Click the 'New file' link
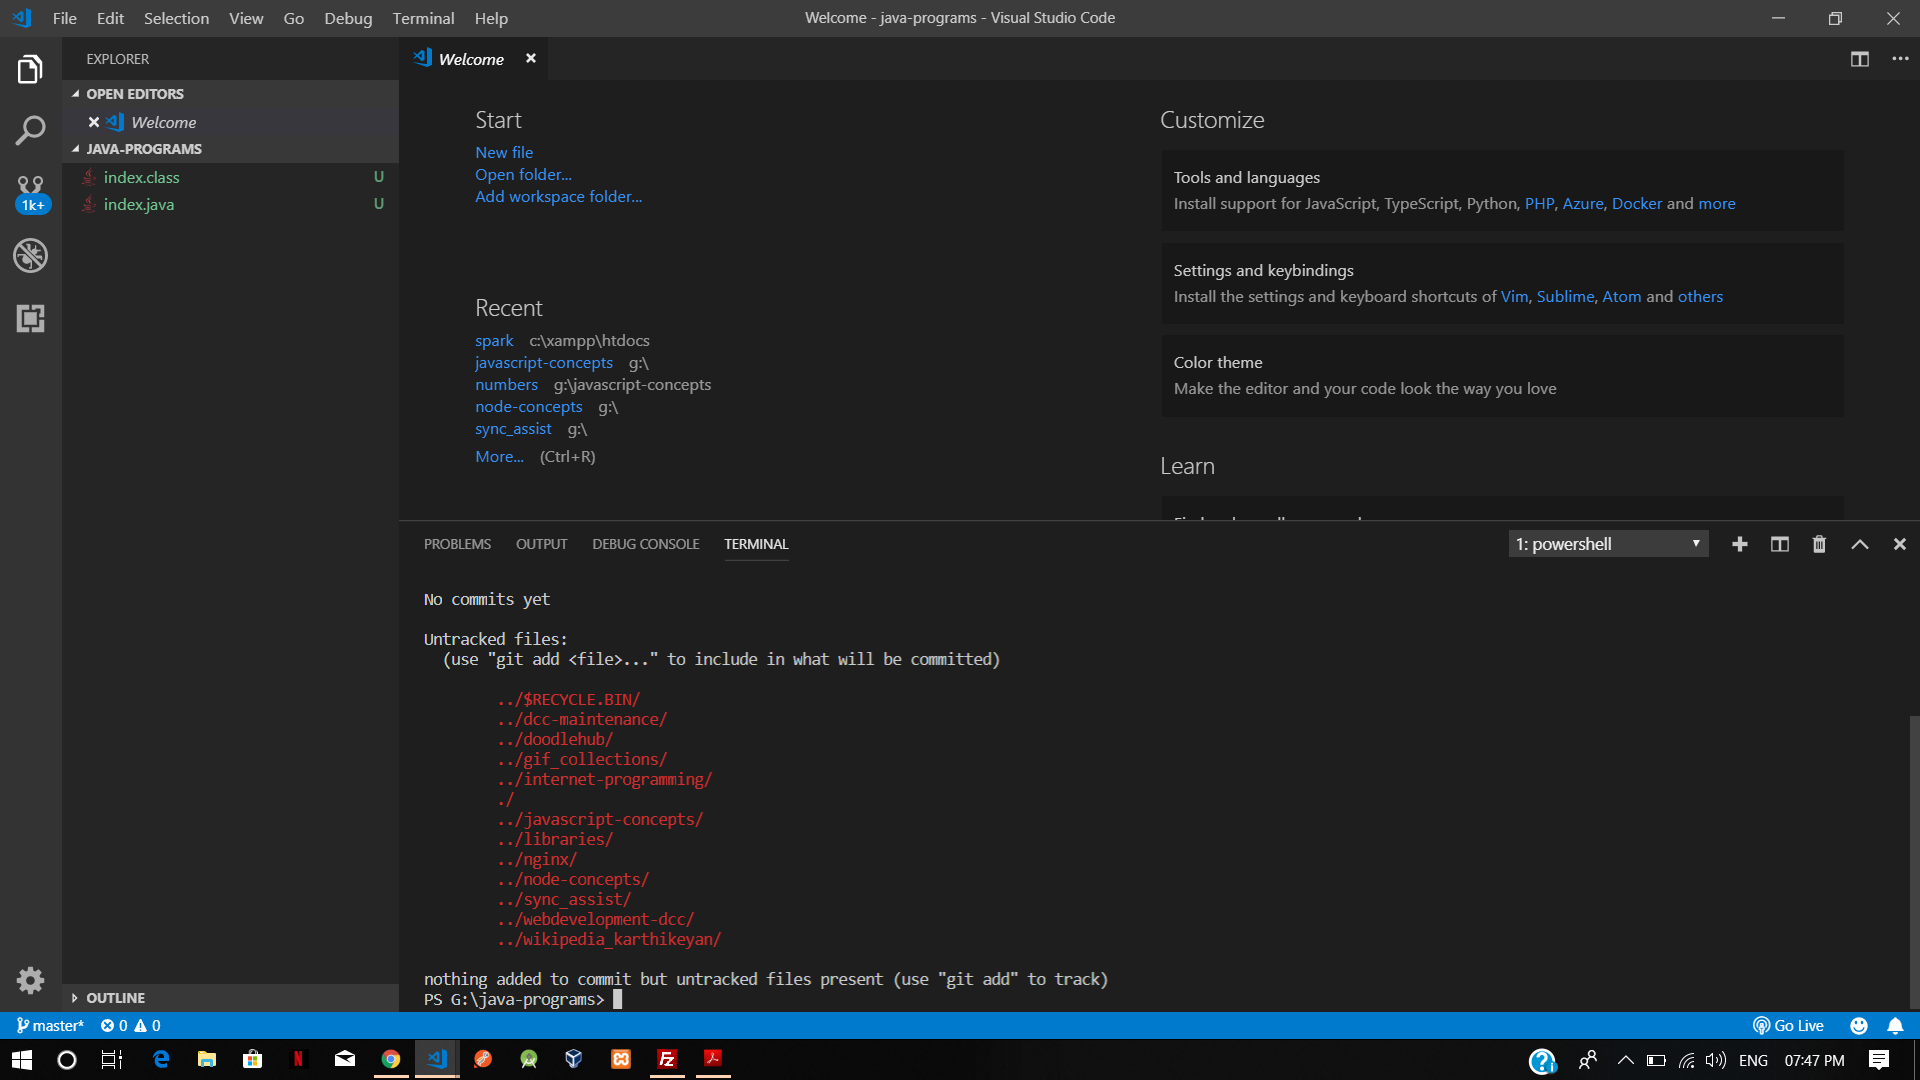The height and width of the screenshot is (1080, 1920). [x=504, y=152]
